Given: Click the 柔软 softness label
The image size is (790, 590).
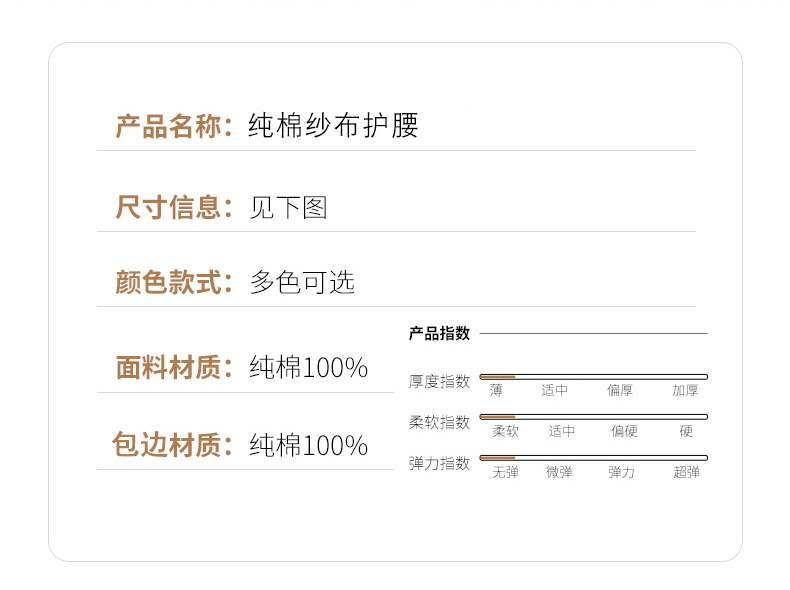Looking at the screenshot, I should coord(505,431).
